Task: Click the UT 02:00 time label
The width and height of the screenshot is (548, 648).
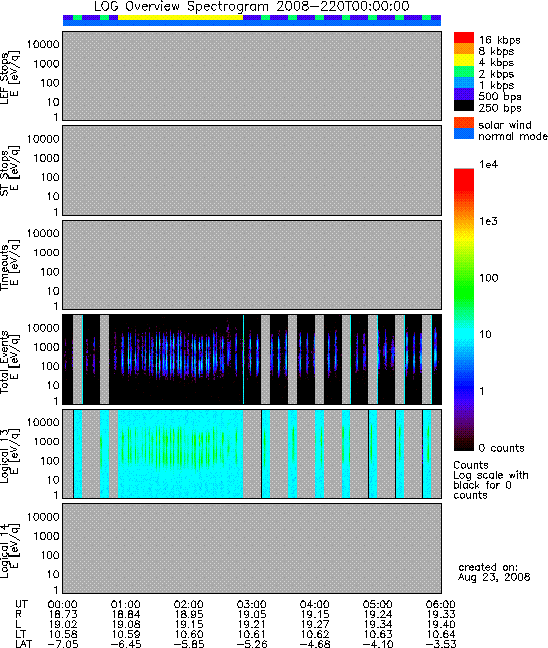Action: (188, 604)
